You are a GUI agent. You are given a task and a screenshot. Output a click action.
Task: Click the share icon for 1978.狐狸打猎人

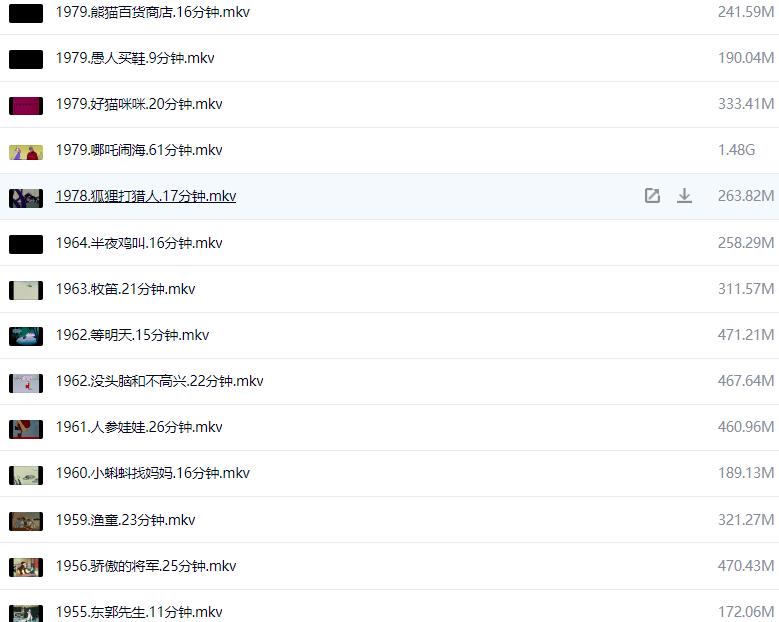click(x=652, y=196)
